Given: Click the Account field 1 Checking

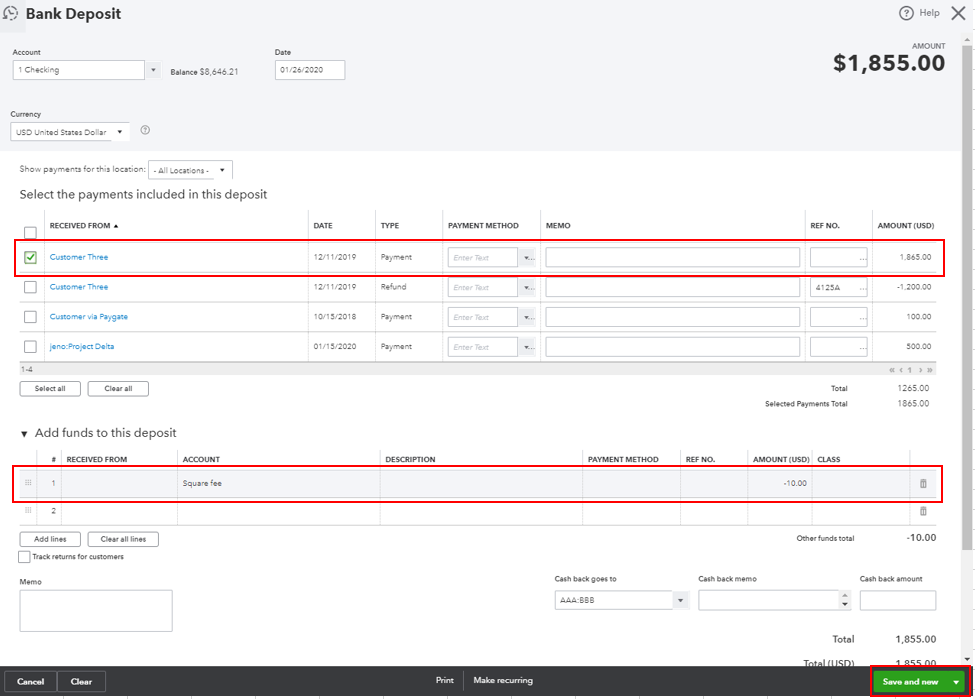Looking at the screenshot, I should [x=78, y=70].
